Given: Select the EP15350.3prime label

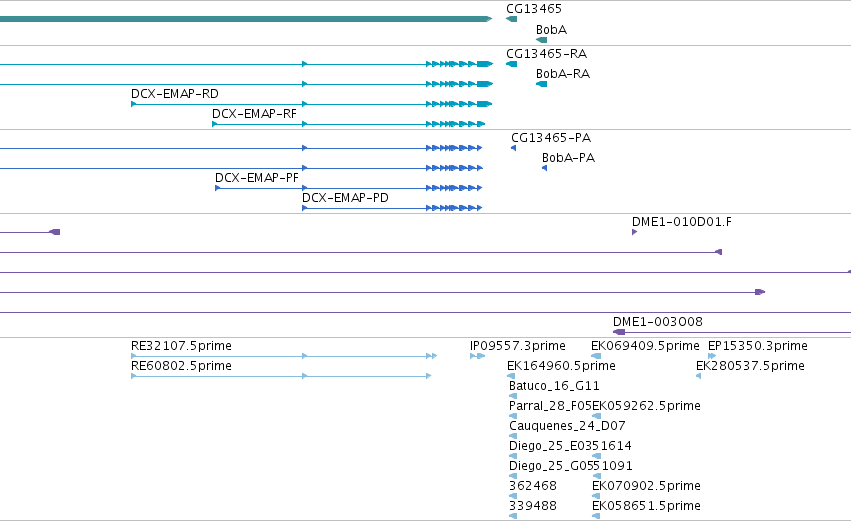Looking at the screenshot, I should pyautogui.click(x=758, y=346).
